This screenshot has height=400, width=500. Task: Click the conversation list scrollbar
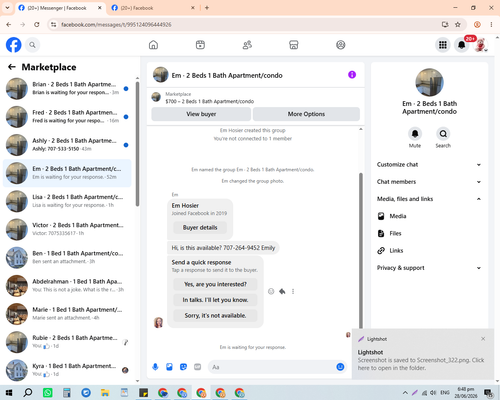[137, 144]
